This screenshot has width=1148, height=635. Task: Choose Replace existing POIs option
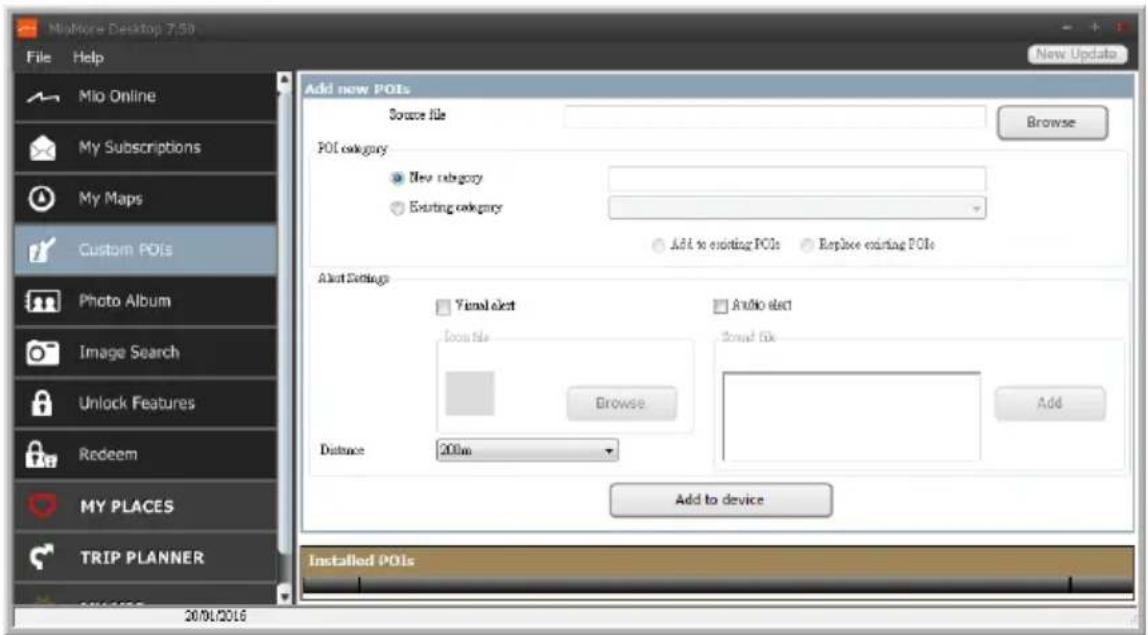(807, 245)
